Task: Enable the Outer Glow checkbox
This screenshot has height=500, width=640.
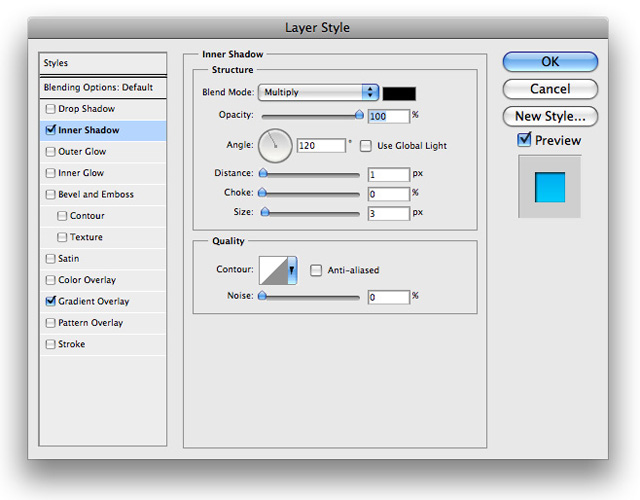Action: [51, 152]
